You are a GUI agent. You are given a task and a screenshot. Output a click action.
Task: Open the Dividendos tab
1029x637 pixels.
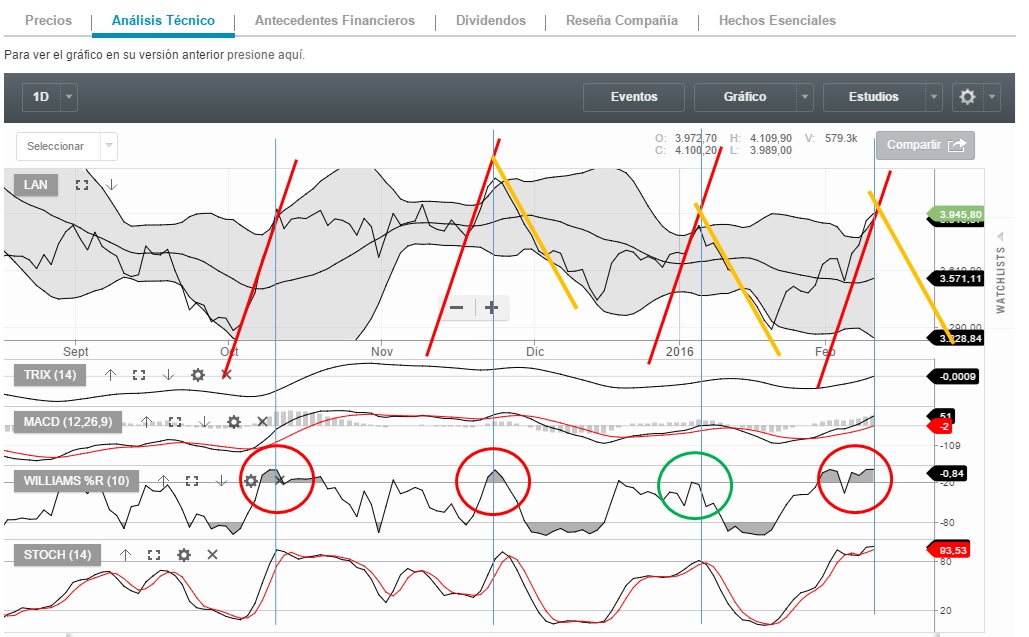tap(491, 20)
